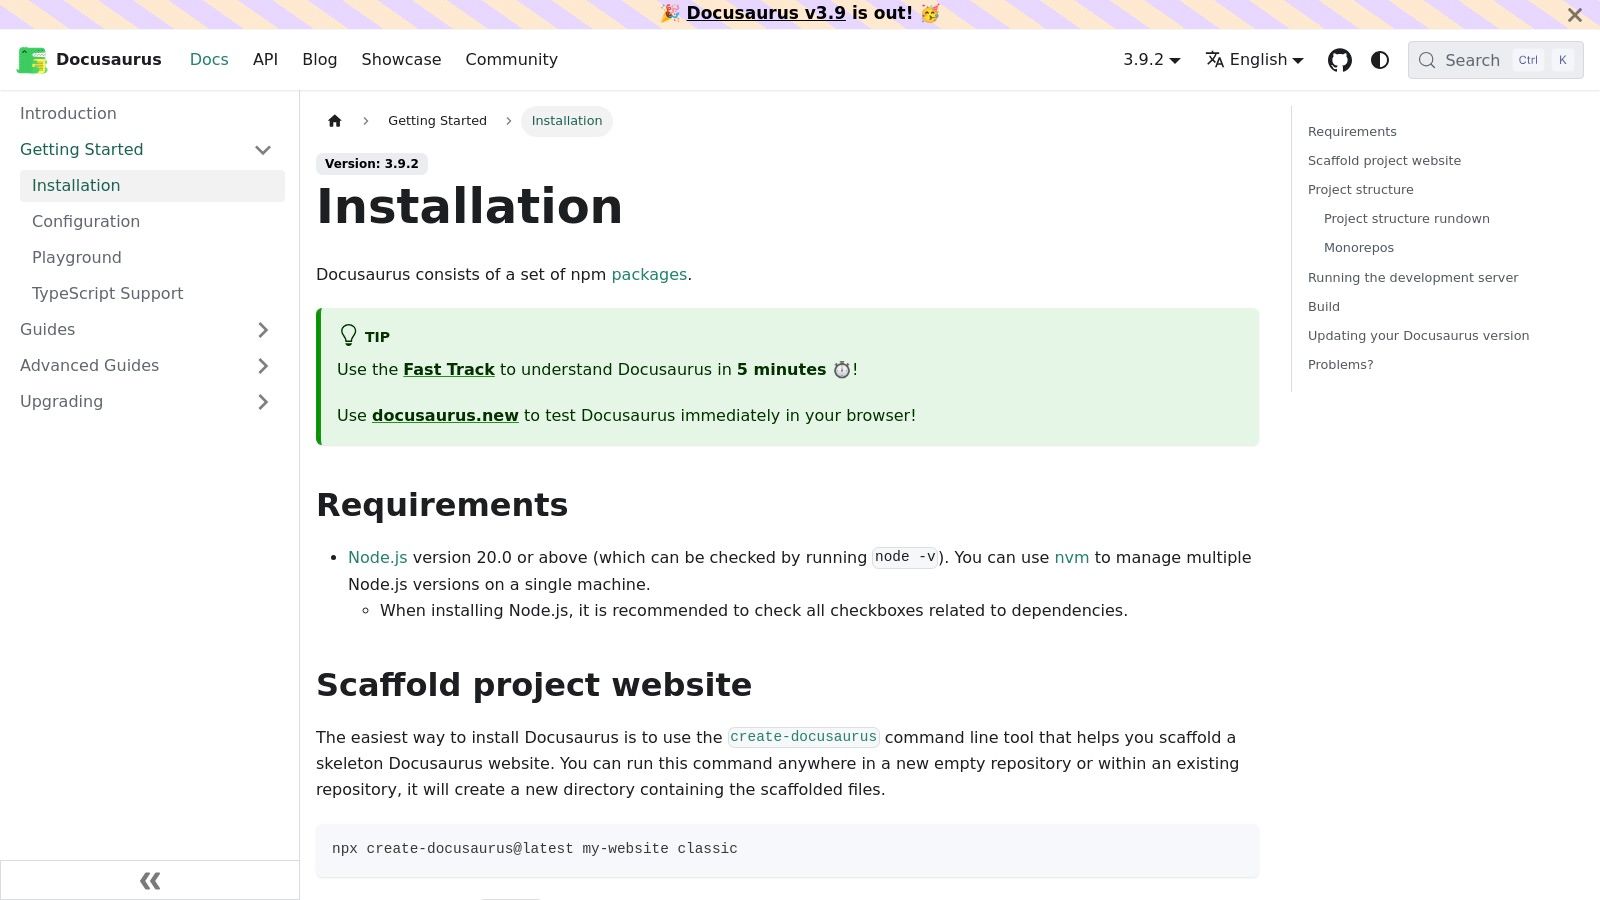Click the home breadcrumb icon

pyautogui.click(x=335, y=121)
